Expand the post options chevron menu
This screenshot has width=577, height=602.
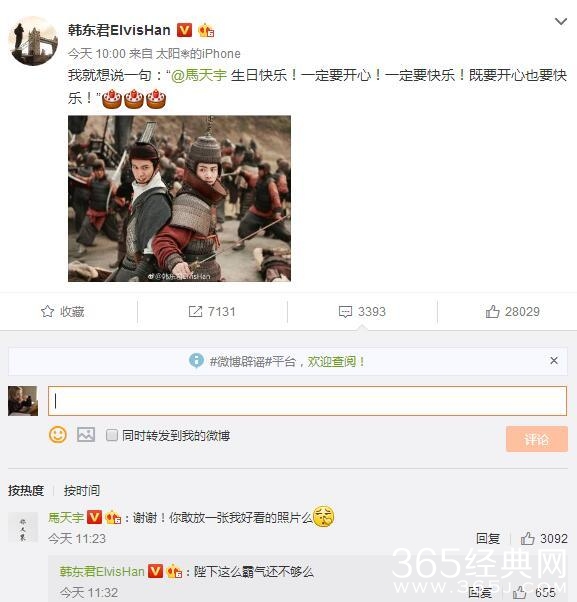(x=561, y=22)
